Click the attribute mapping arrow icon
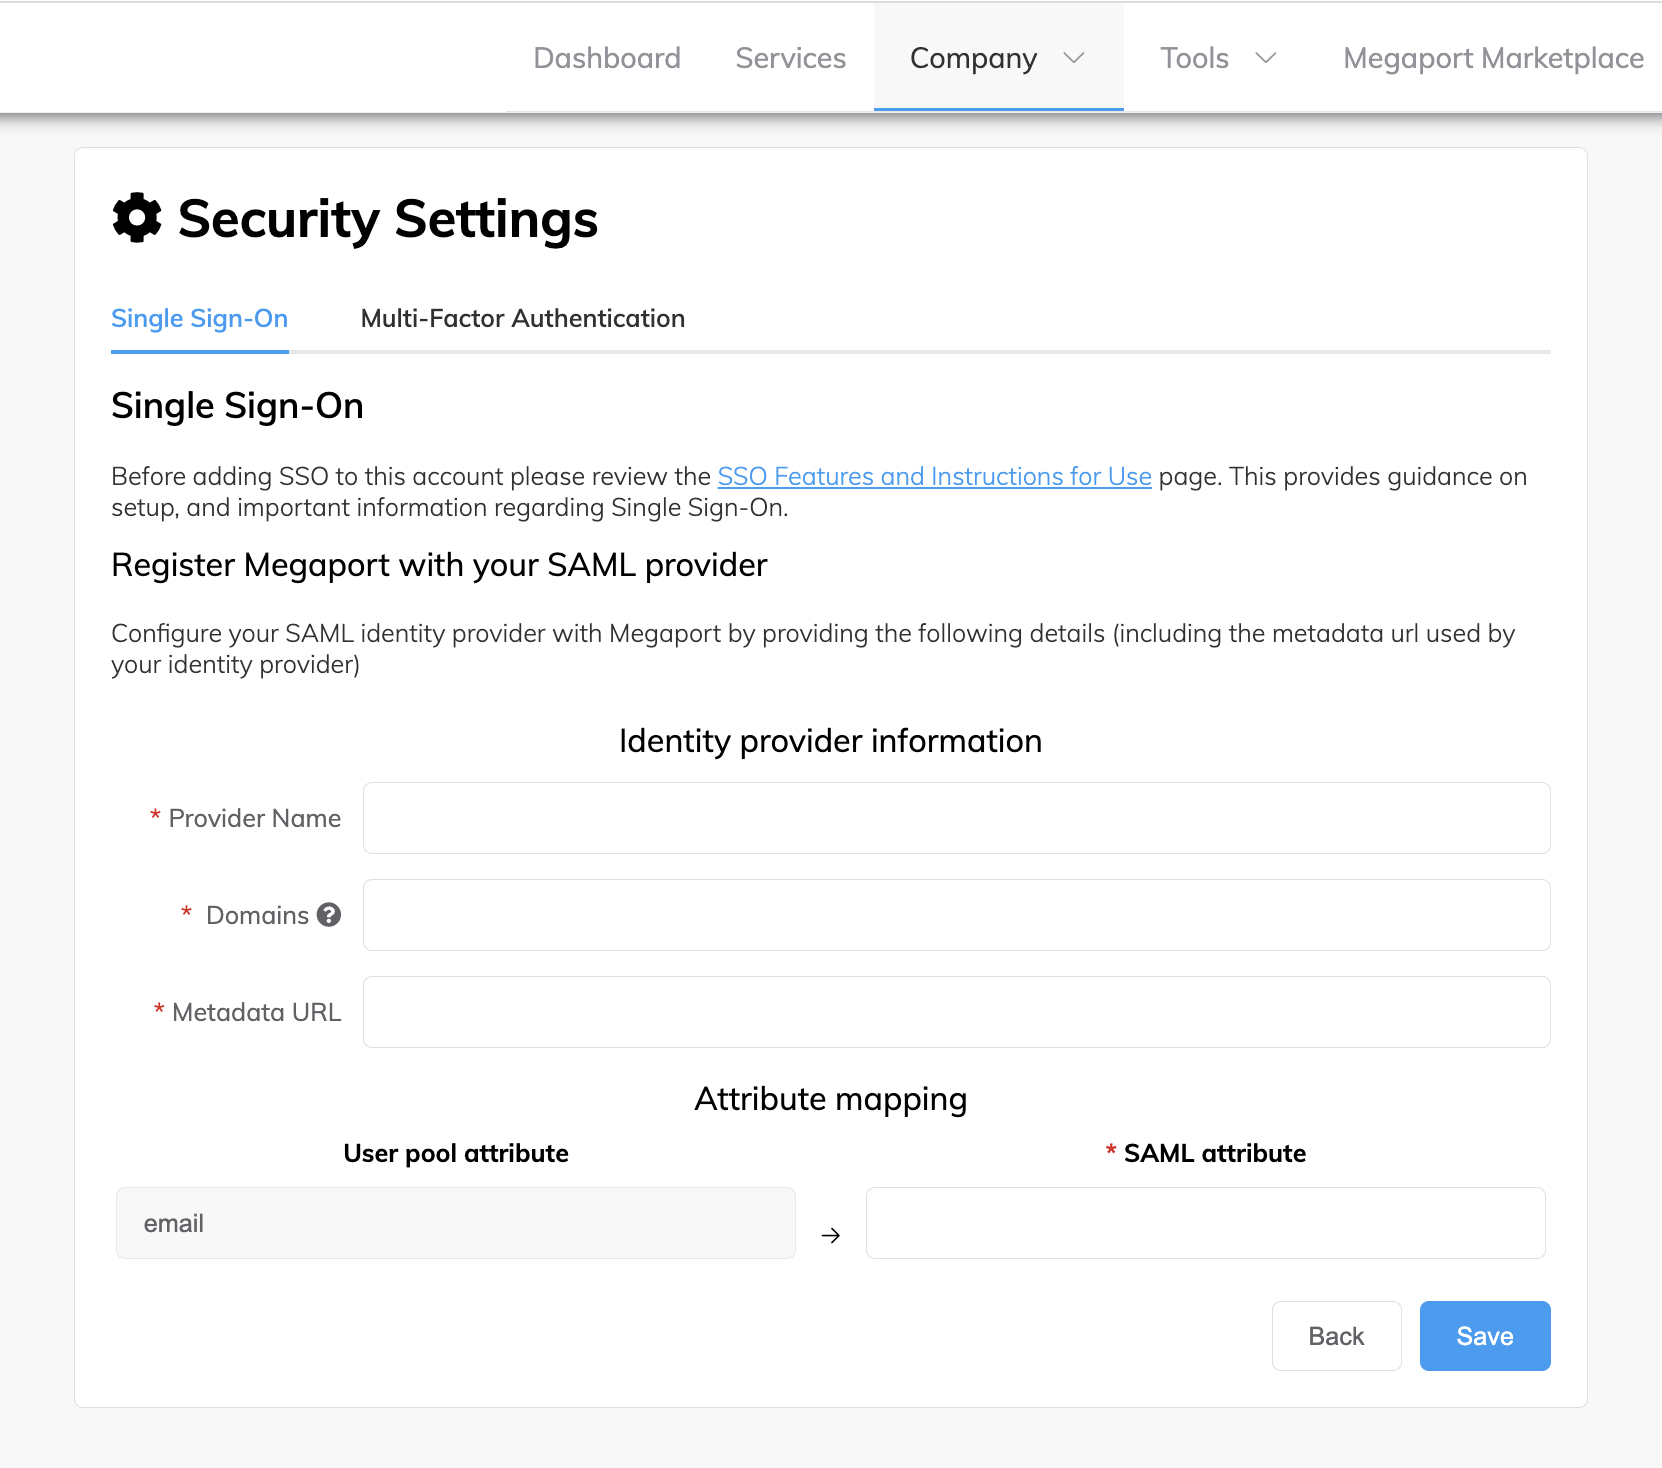Screen dimensions: 1662x1468 coord(831,1236)
